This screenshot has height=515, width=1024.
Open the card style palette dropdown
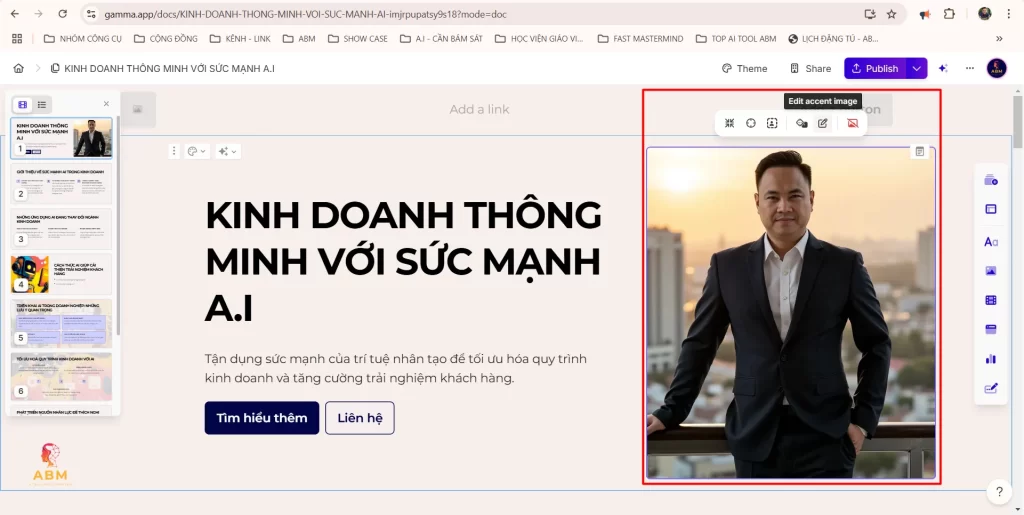[x=197, y=151]
